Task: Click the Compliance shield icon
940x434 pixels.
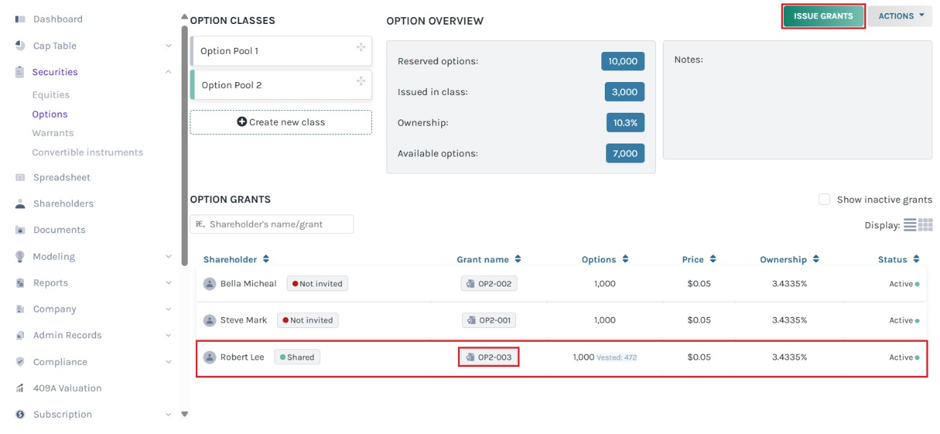Action: coord(20,362)
